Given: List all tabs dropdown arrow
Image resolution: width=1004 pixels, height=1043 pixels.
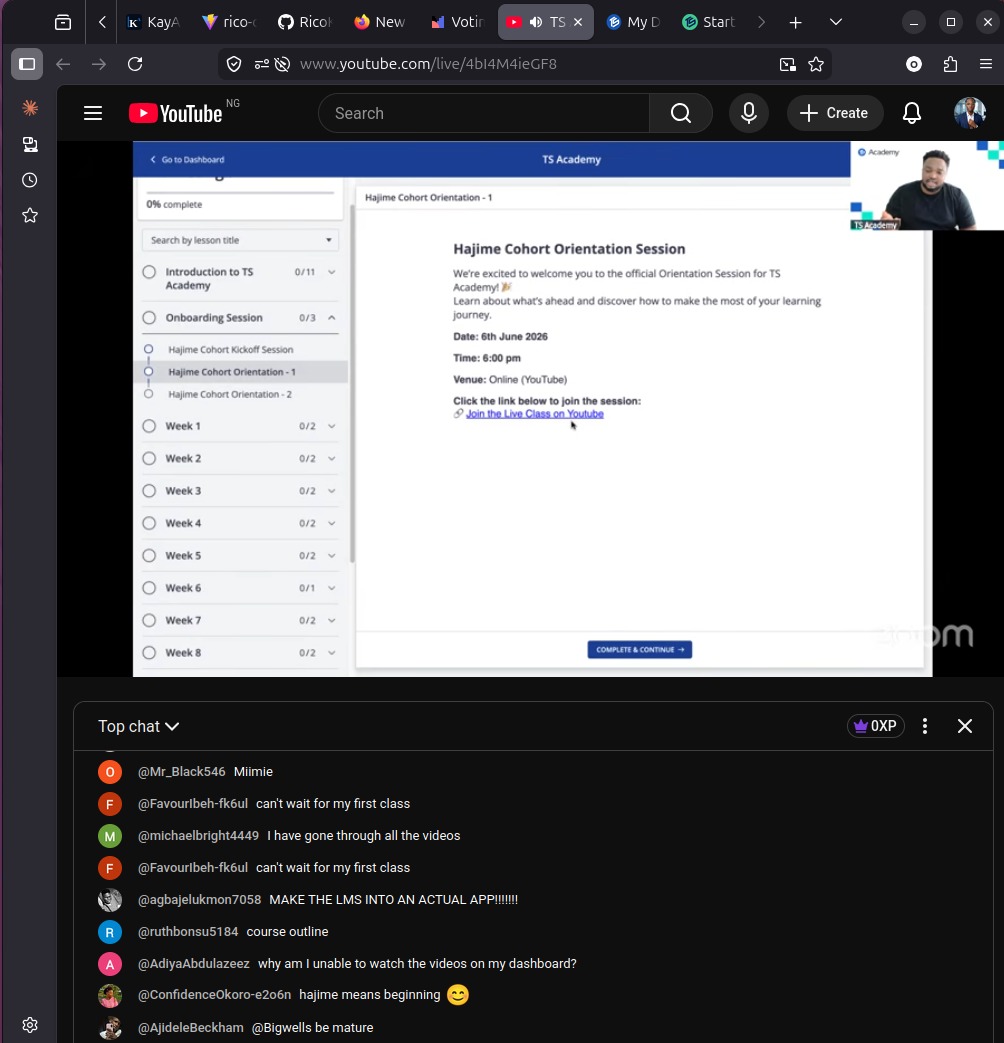Looking at the screenshot, I should tap(836, 22).
